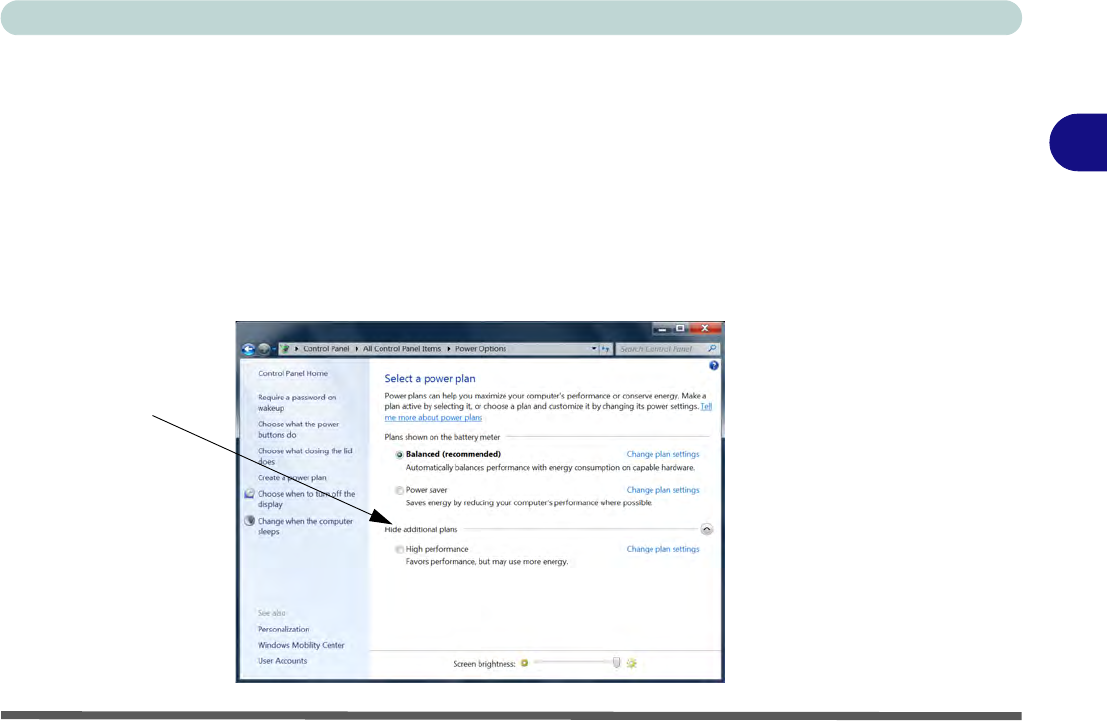Image resolution: width=1107 pixels, height=721 pixels.
Task: Click the Hide additional plans label
Action: (x=421, y=530)
